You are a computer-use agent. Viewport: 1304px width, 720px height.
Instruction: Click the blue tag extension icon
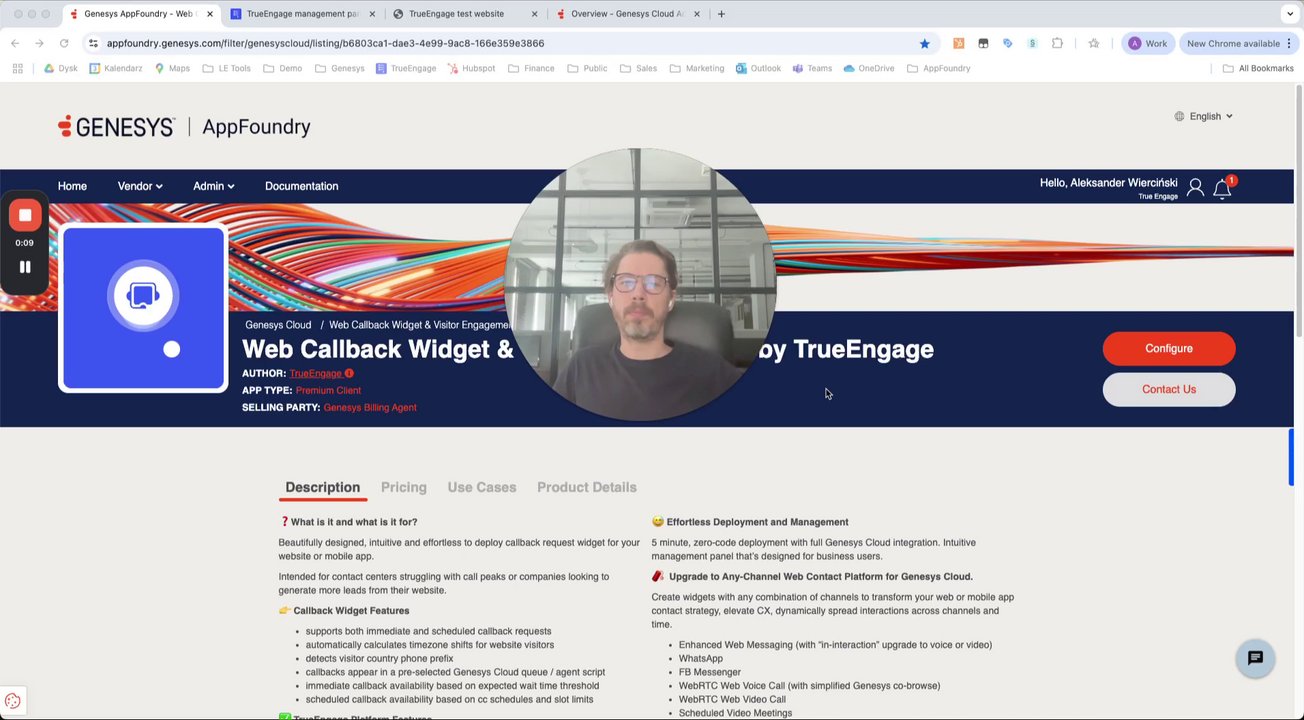click(x=1007, y=43)
